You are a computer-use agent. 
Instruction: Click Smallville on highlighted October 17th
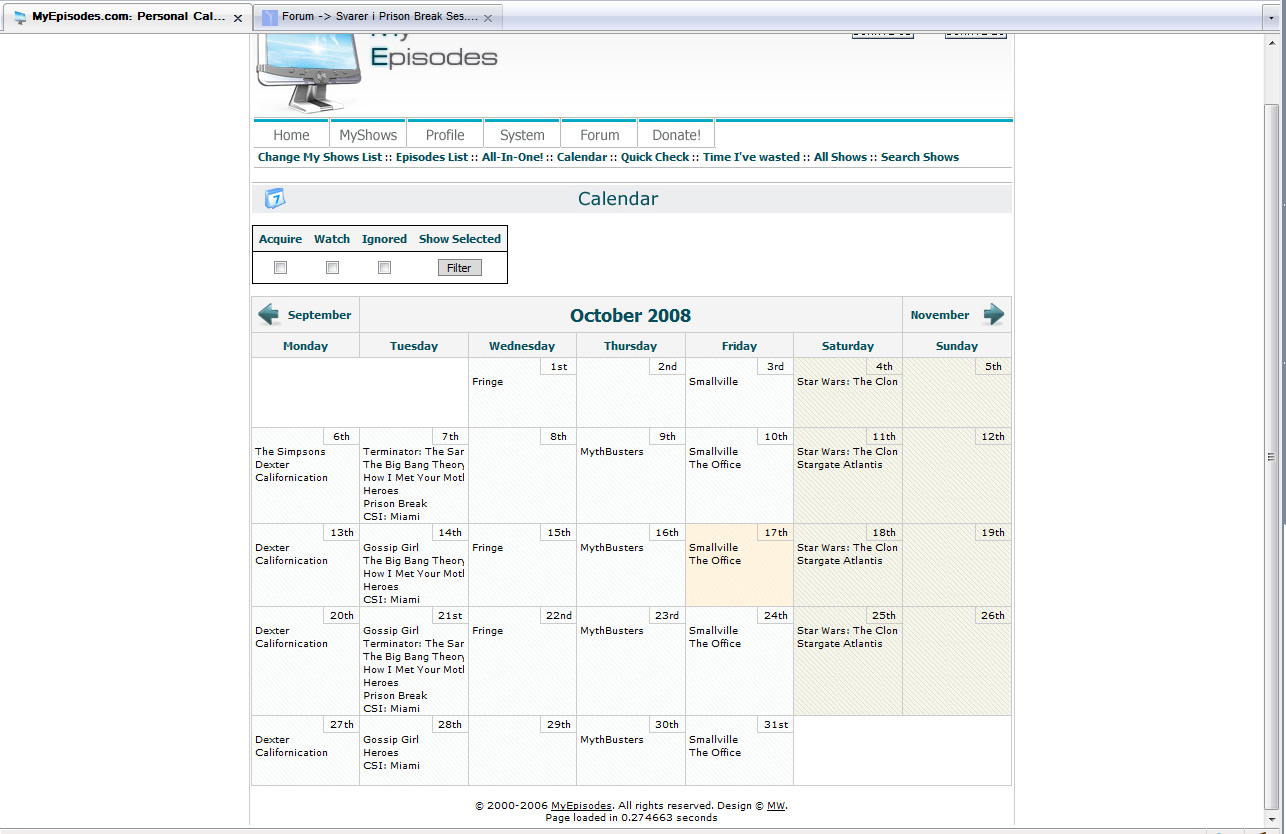[714, 548]
